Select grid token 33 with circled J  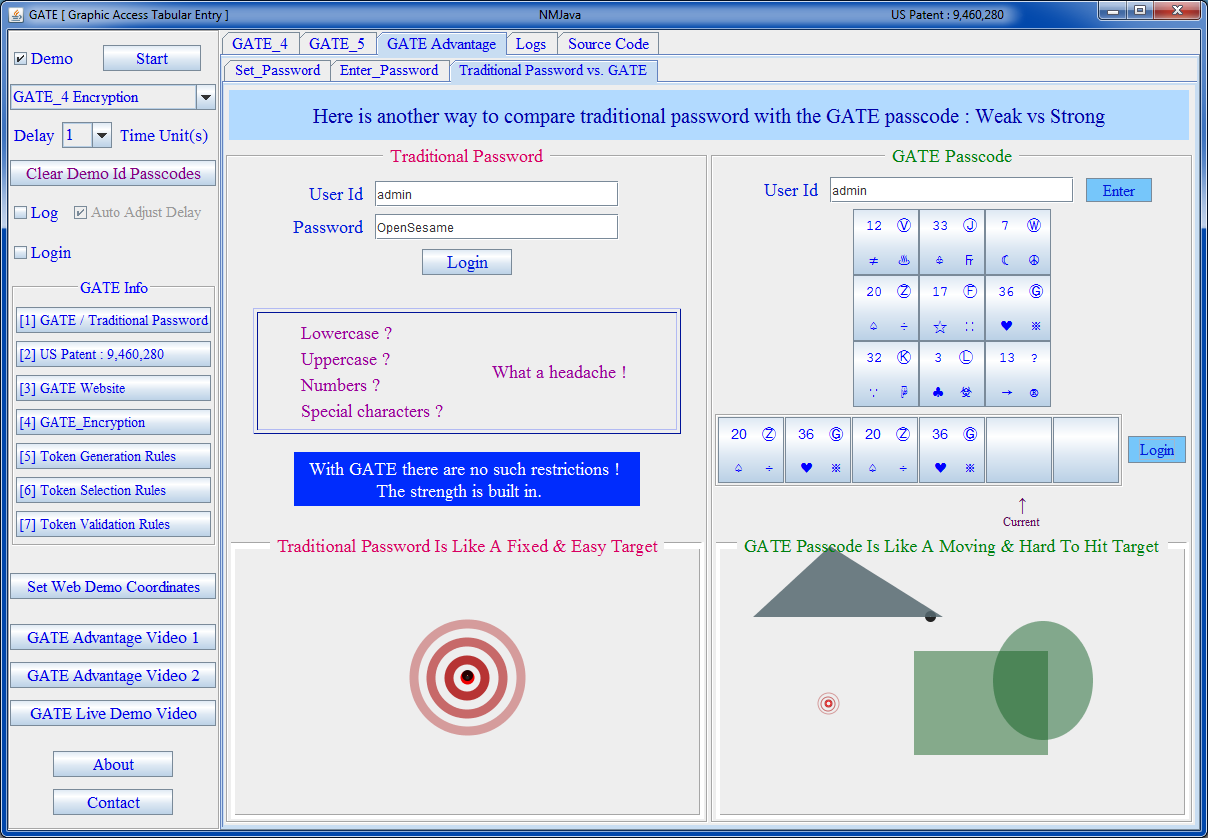pos(952,243)
